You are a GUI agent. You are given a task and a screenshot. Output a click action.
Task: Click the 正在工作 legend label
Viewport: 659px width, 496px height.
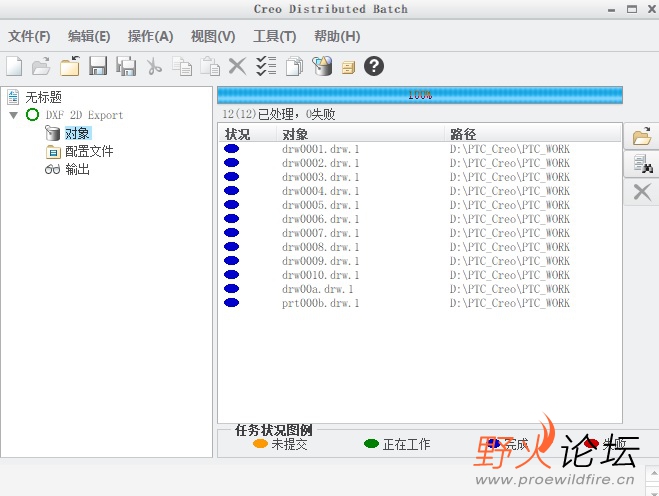406,444
